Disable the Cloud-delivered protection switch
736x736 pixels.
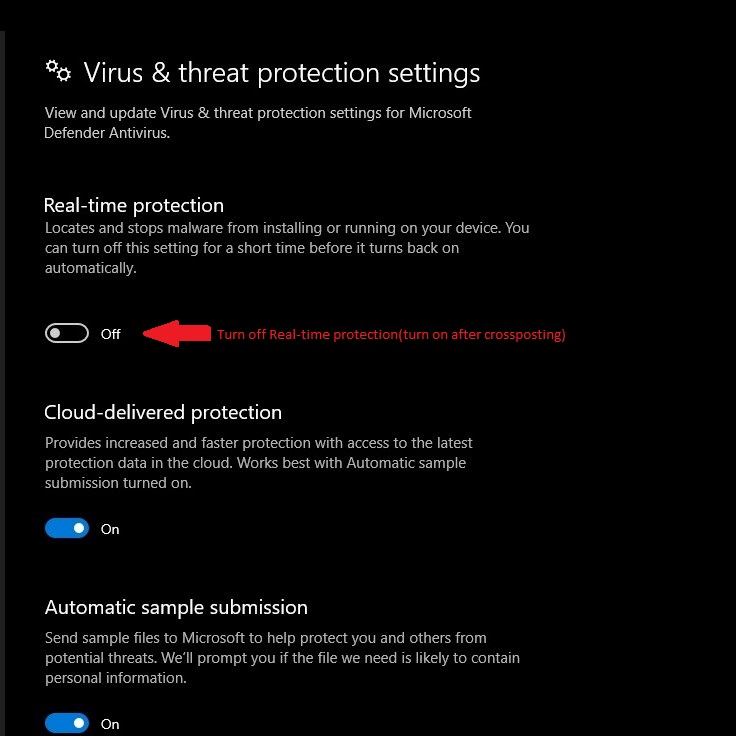tap(67, 528)
